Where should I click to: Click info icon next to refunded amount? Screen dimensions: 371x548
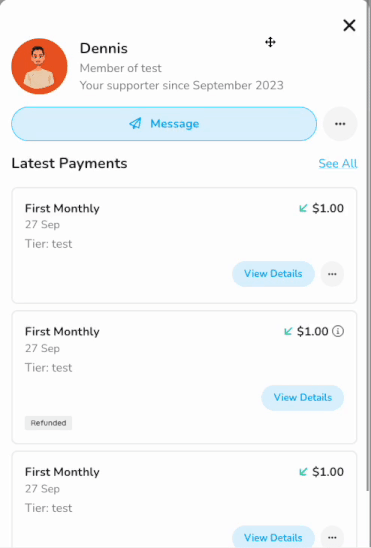tap(338, 331)
